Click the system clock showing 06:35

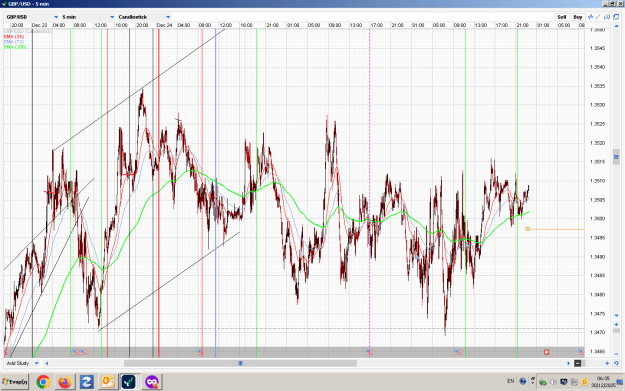click(x=603, y=378)
